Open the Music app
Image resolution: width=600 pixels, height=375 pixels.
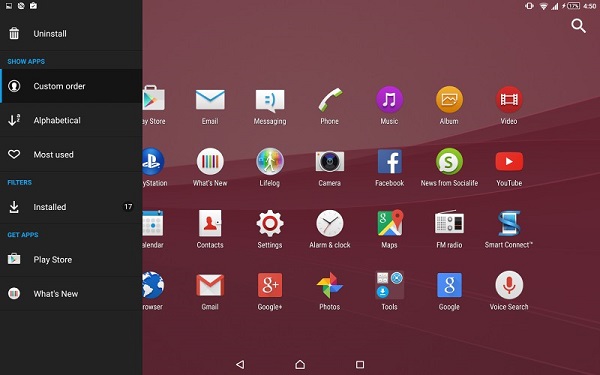pyautogui.click(x=389, y=106)
